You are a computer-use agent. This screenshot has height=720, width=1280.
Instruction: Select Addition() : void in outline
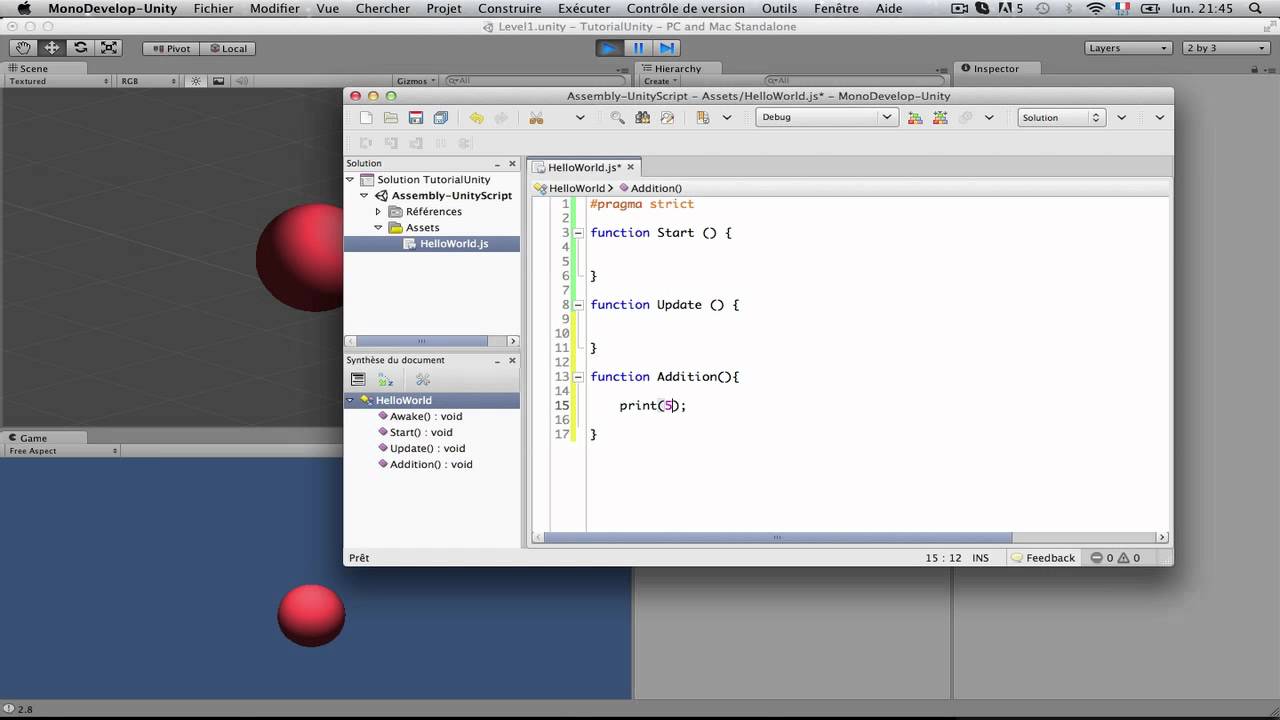(x=431, y=464)
